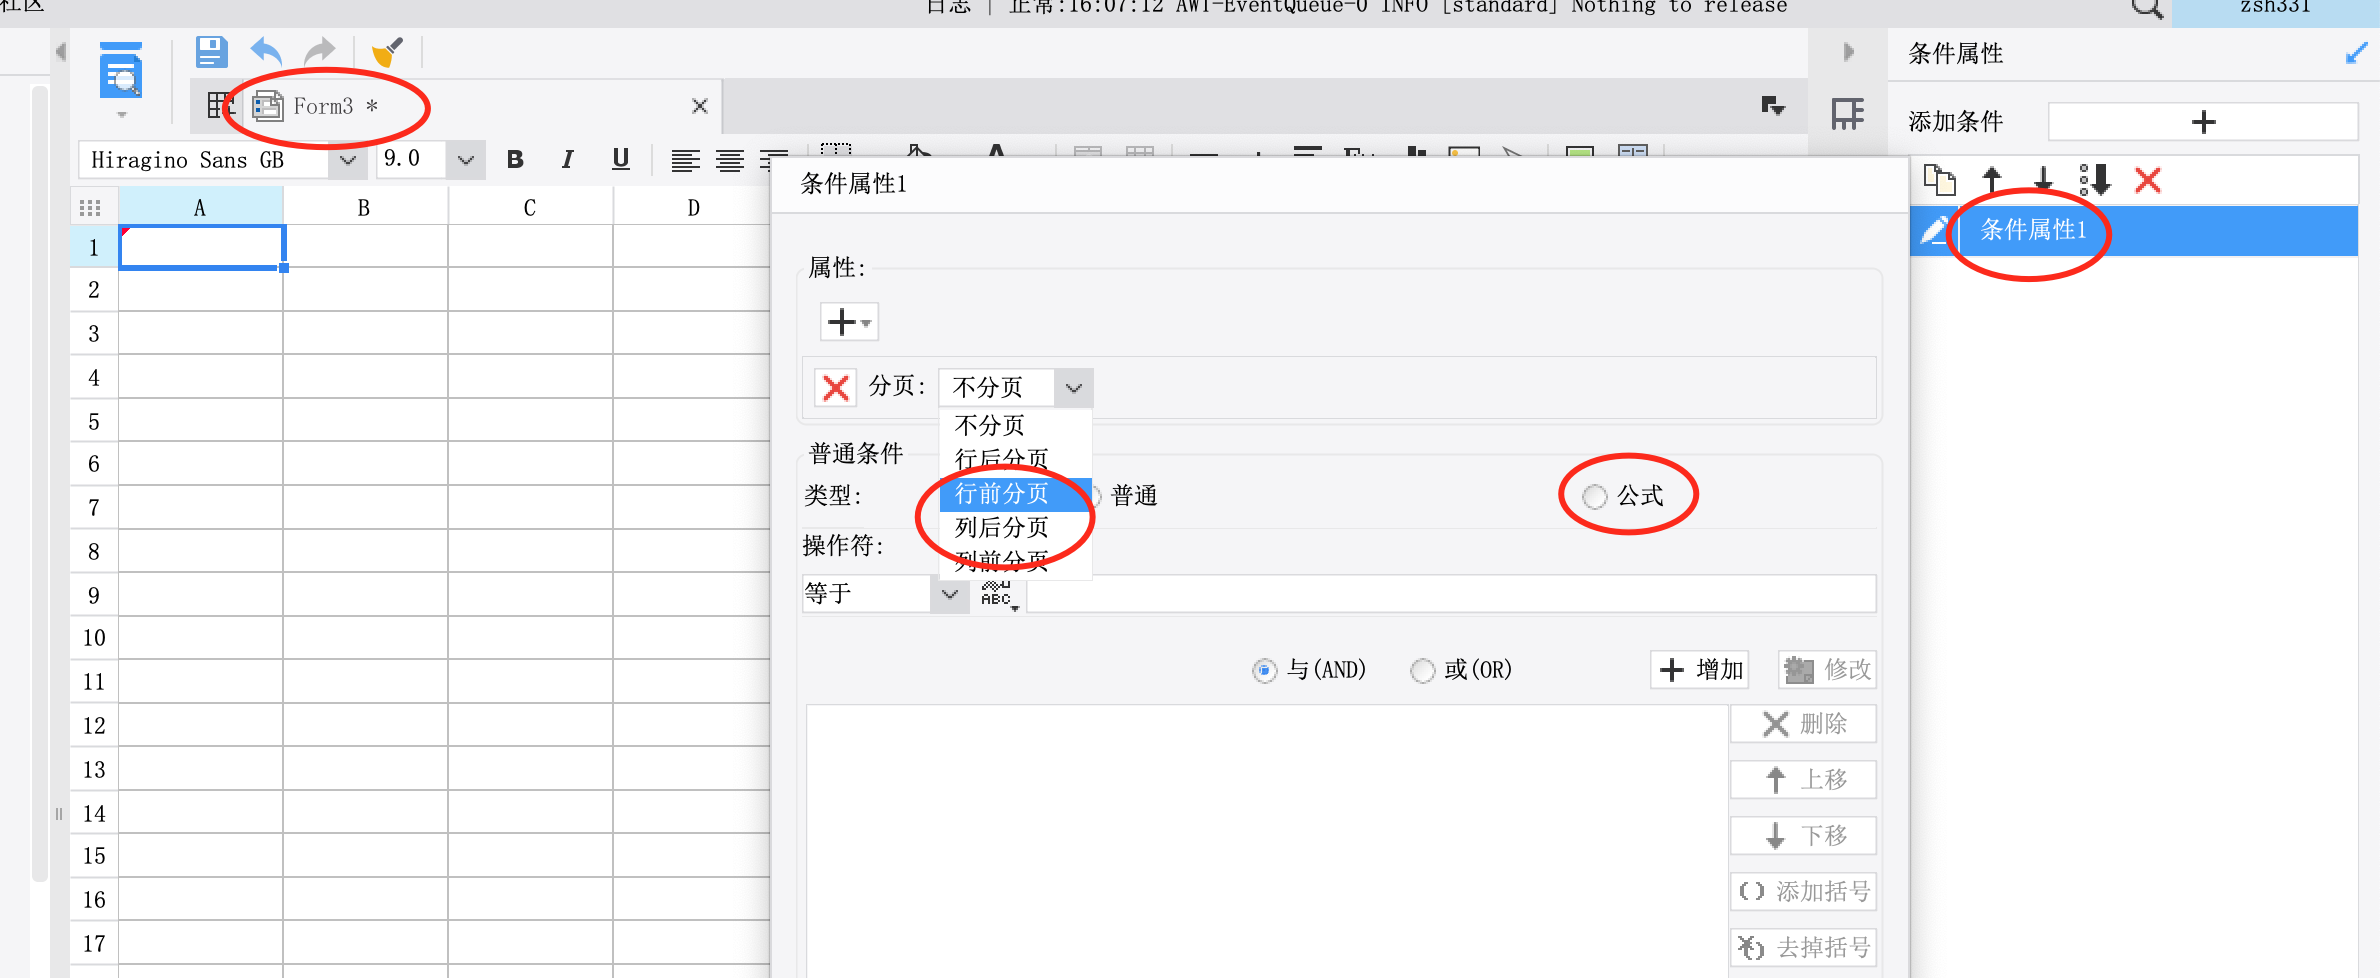The image size is (2380, 978).
Task: Select all cells via the grid corner
Action: [x=90, y=208]
